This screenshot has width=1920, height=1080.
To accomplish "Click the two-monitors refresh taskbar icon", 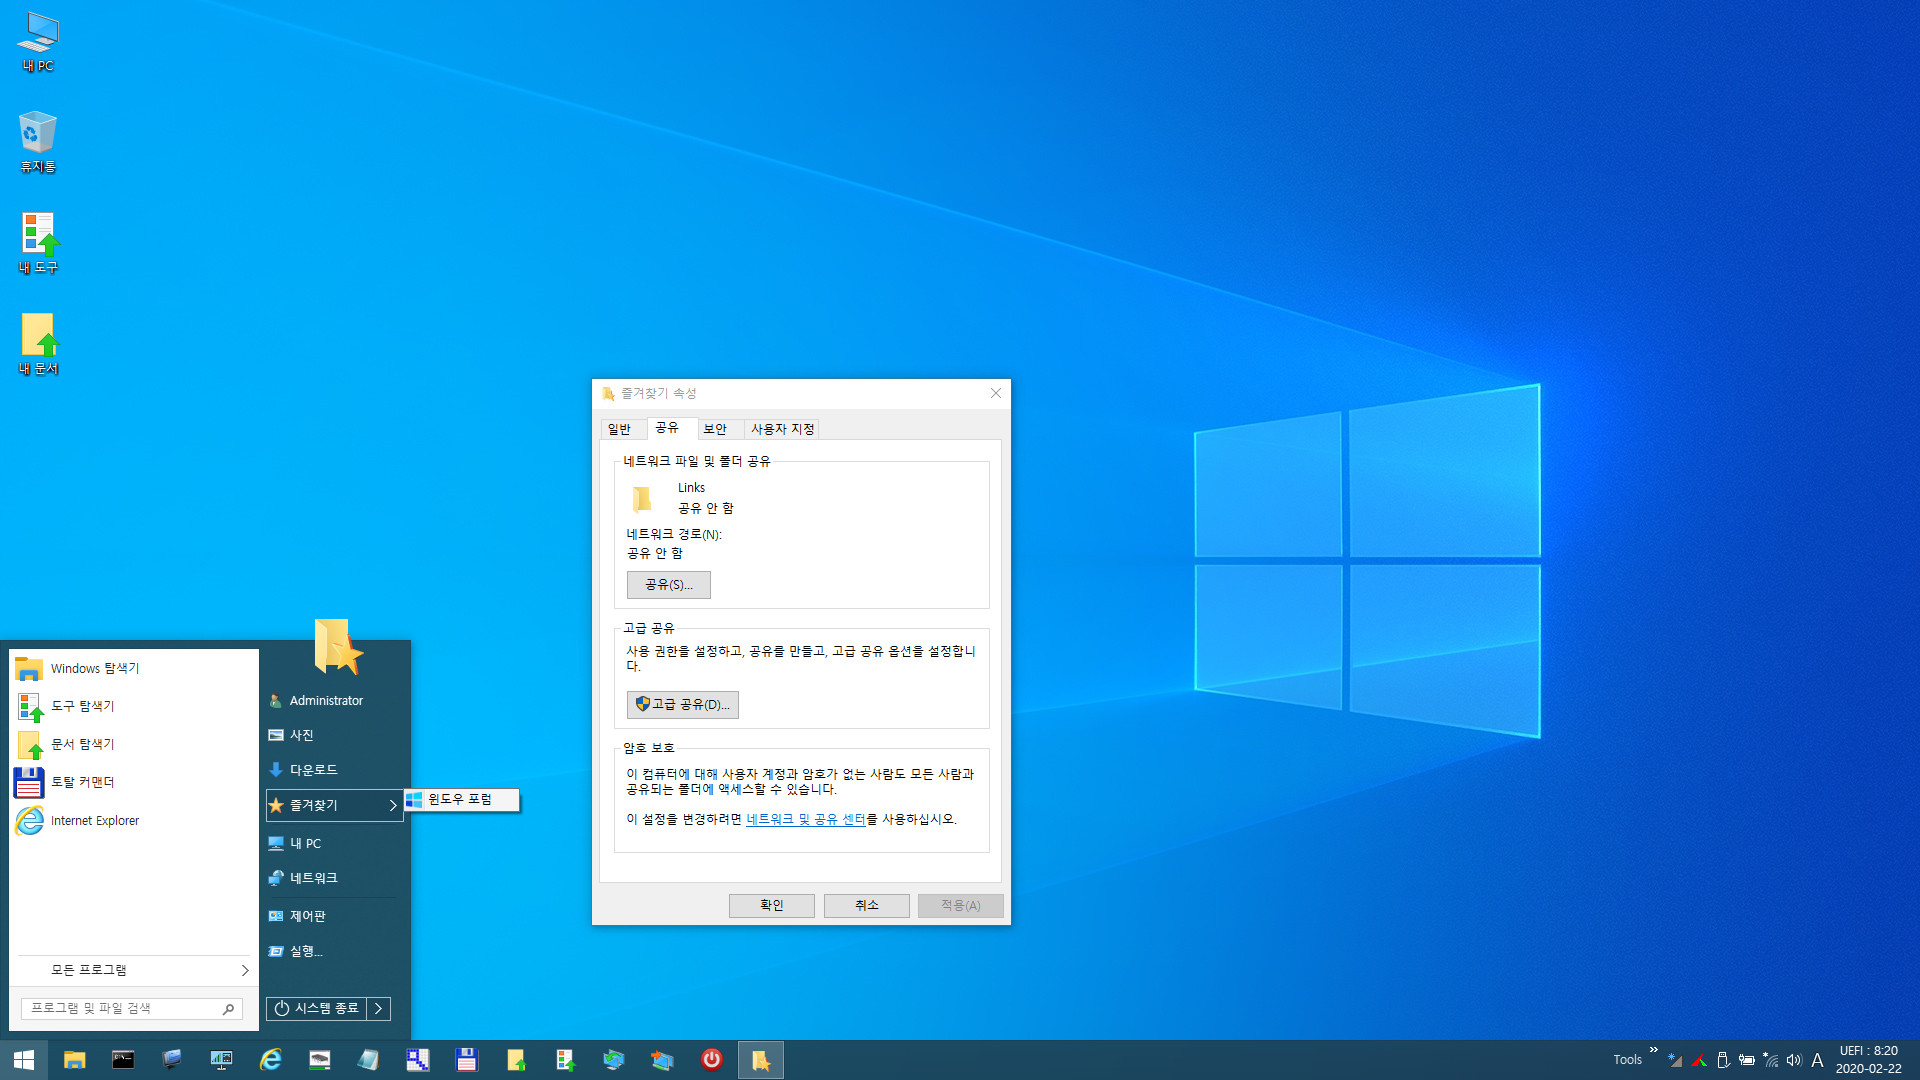I will click(613, 1060).
